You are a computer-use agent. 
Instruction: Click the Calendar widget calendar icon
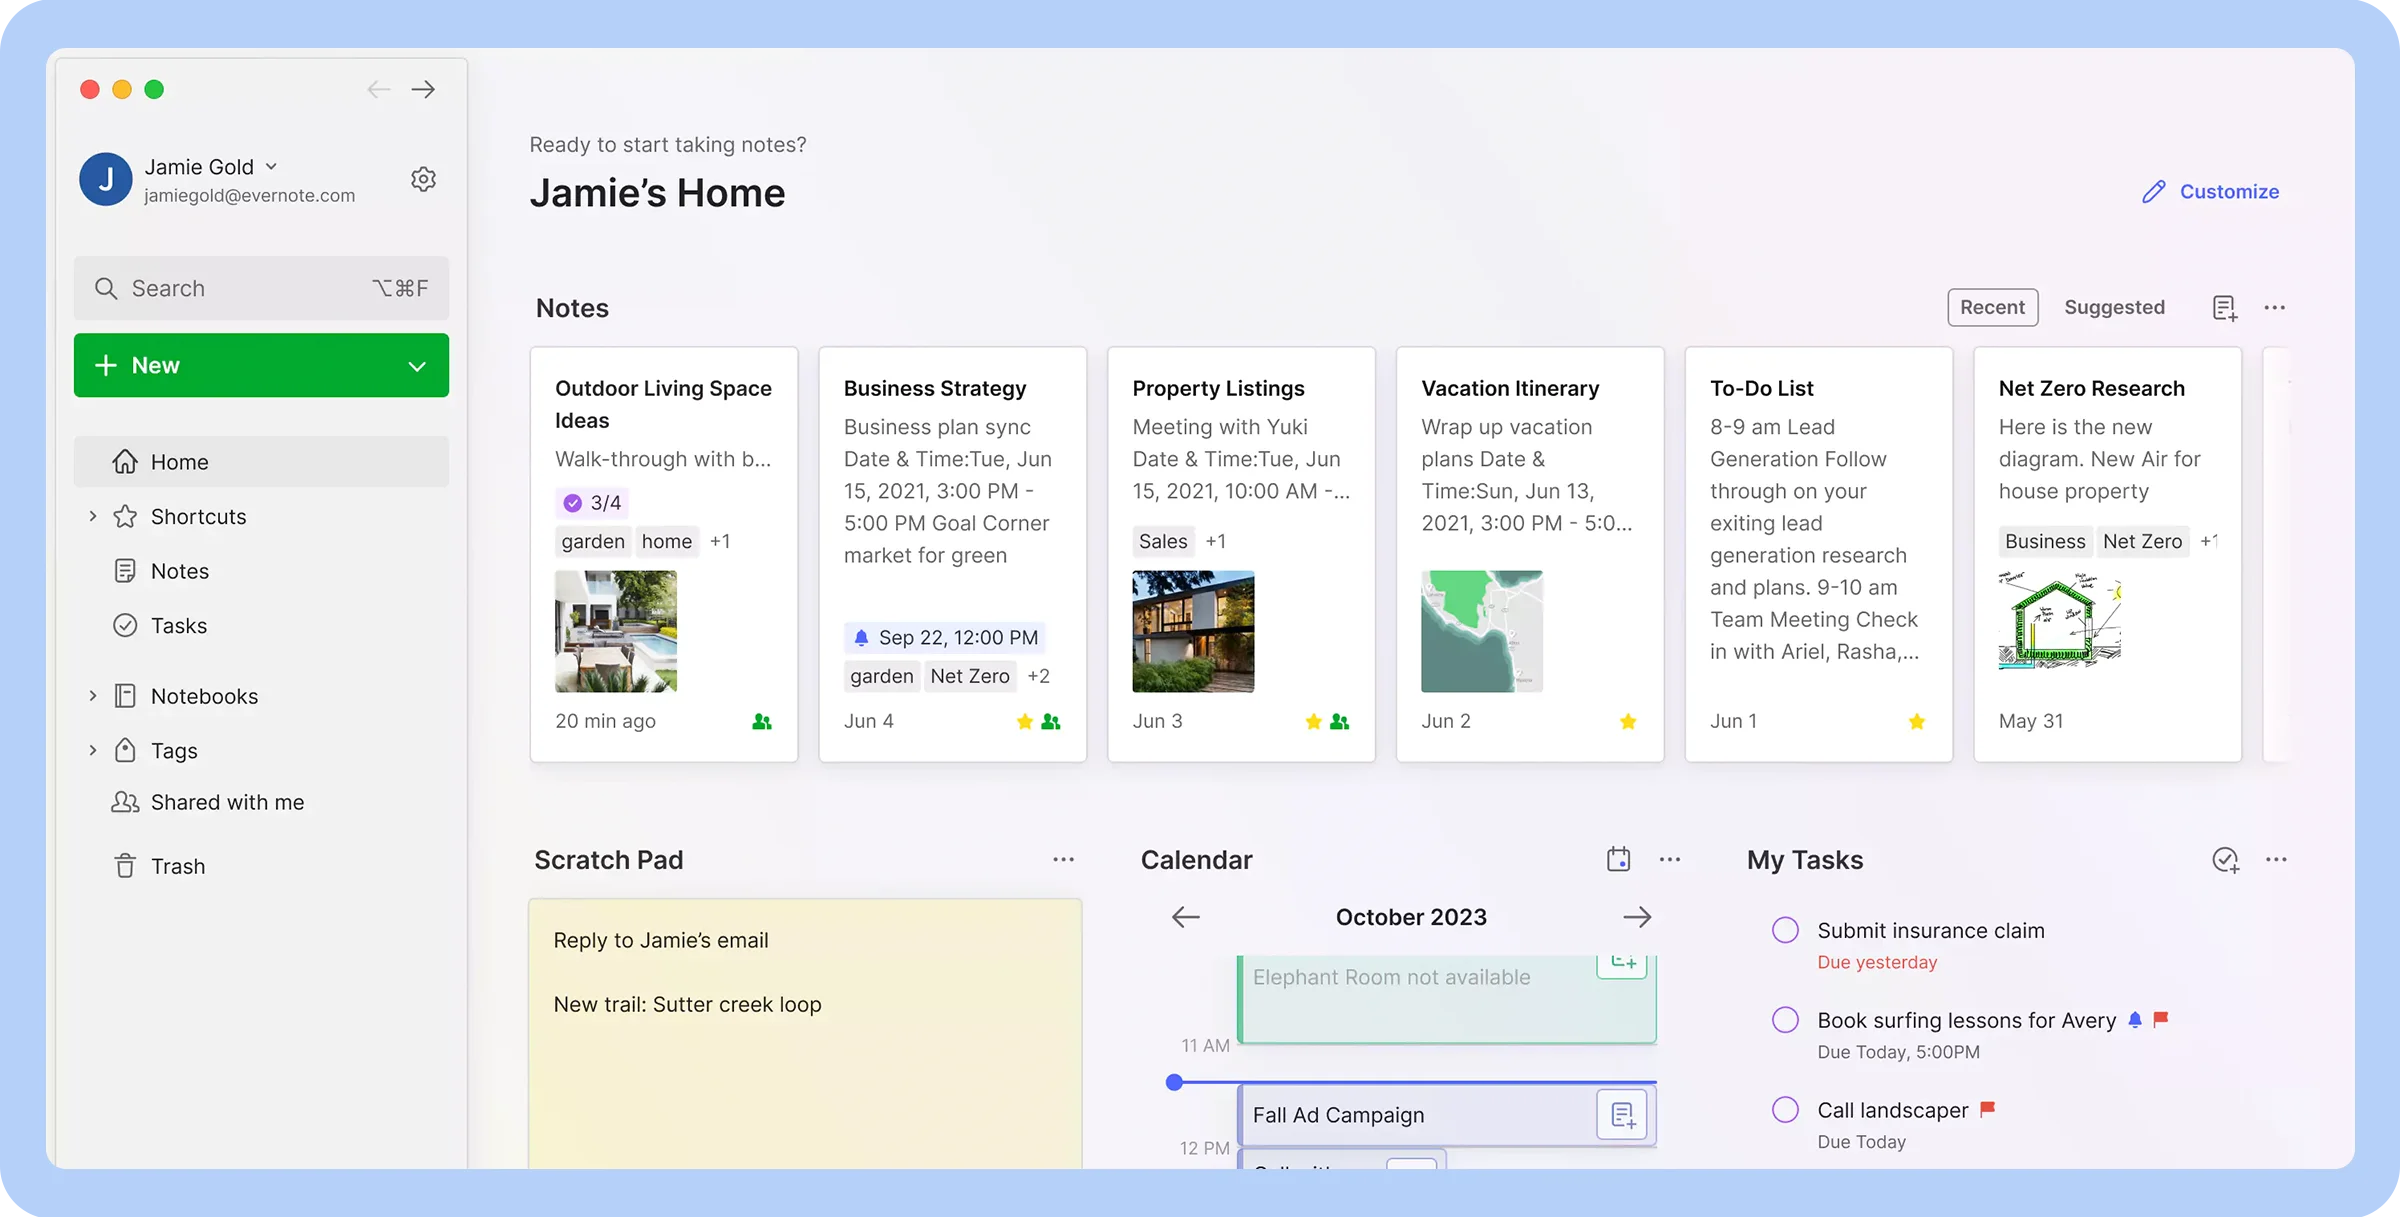pos(1619,860)
